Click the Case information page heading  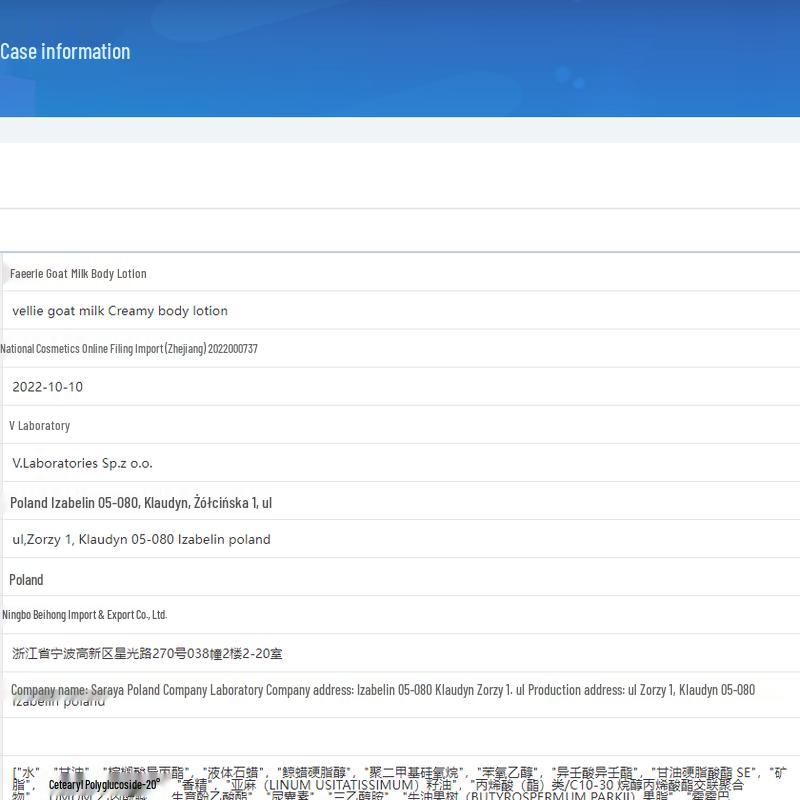[x=65, y=51]
